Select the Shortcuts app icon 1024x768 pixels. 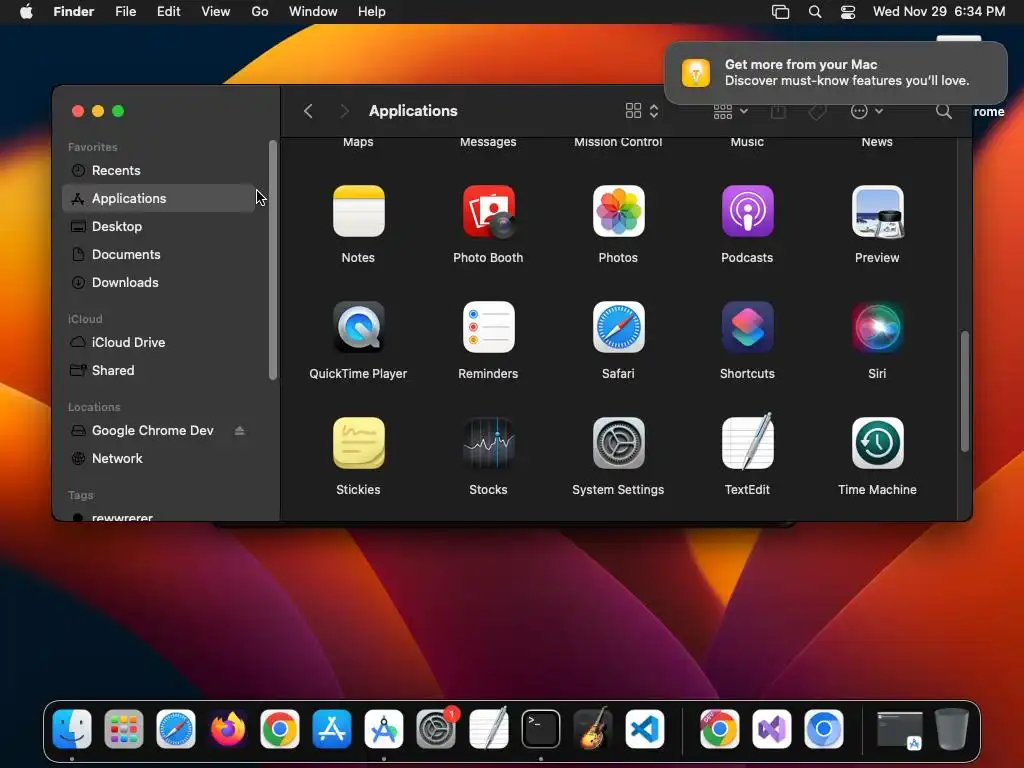748,327
